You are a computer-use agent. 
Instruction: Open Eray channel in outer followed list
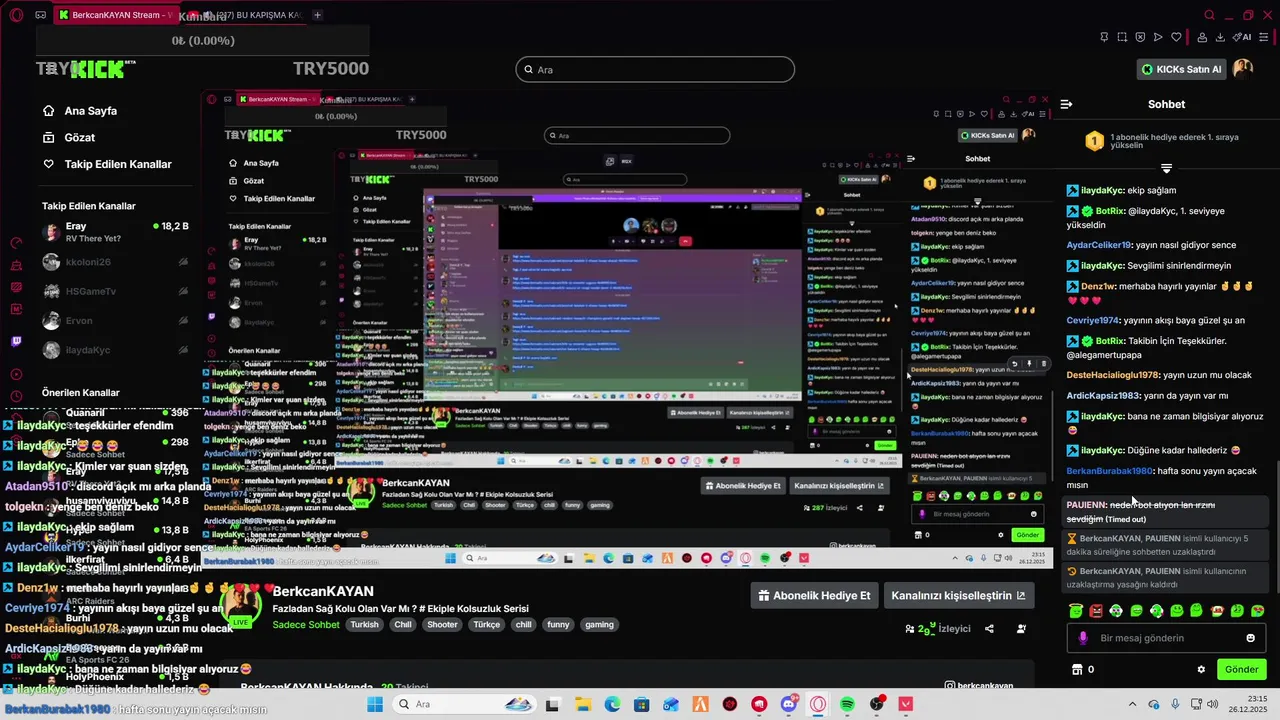click(114, 233)
